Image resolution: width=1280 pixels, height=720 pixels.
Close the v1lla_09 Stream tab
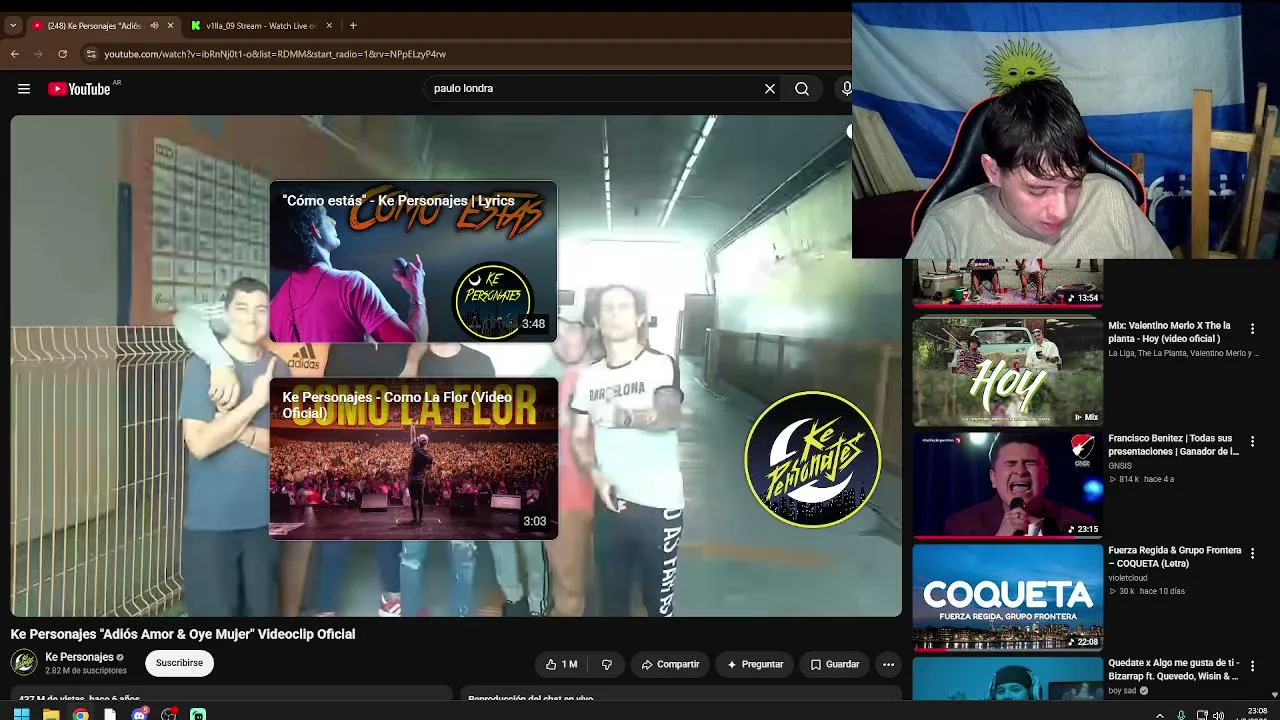(331, 26)
